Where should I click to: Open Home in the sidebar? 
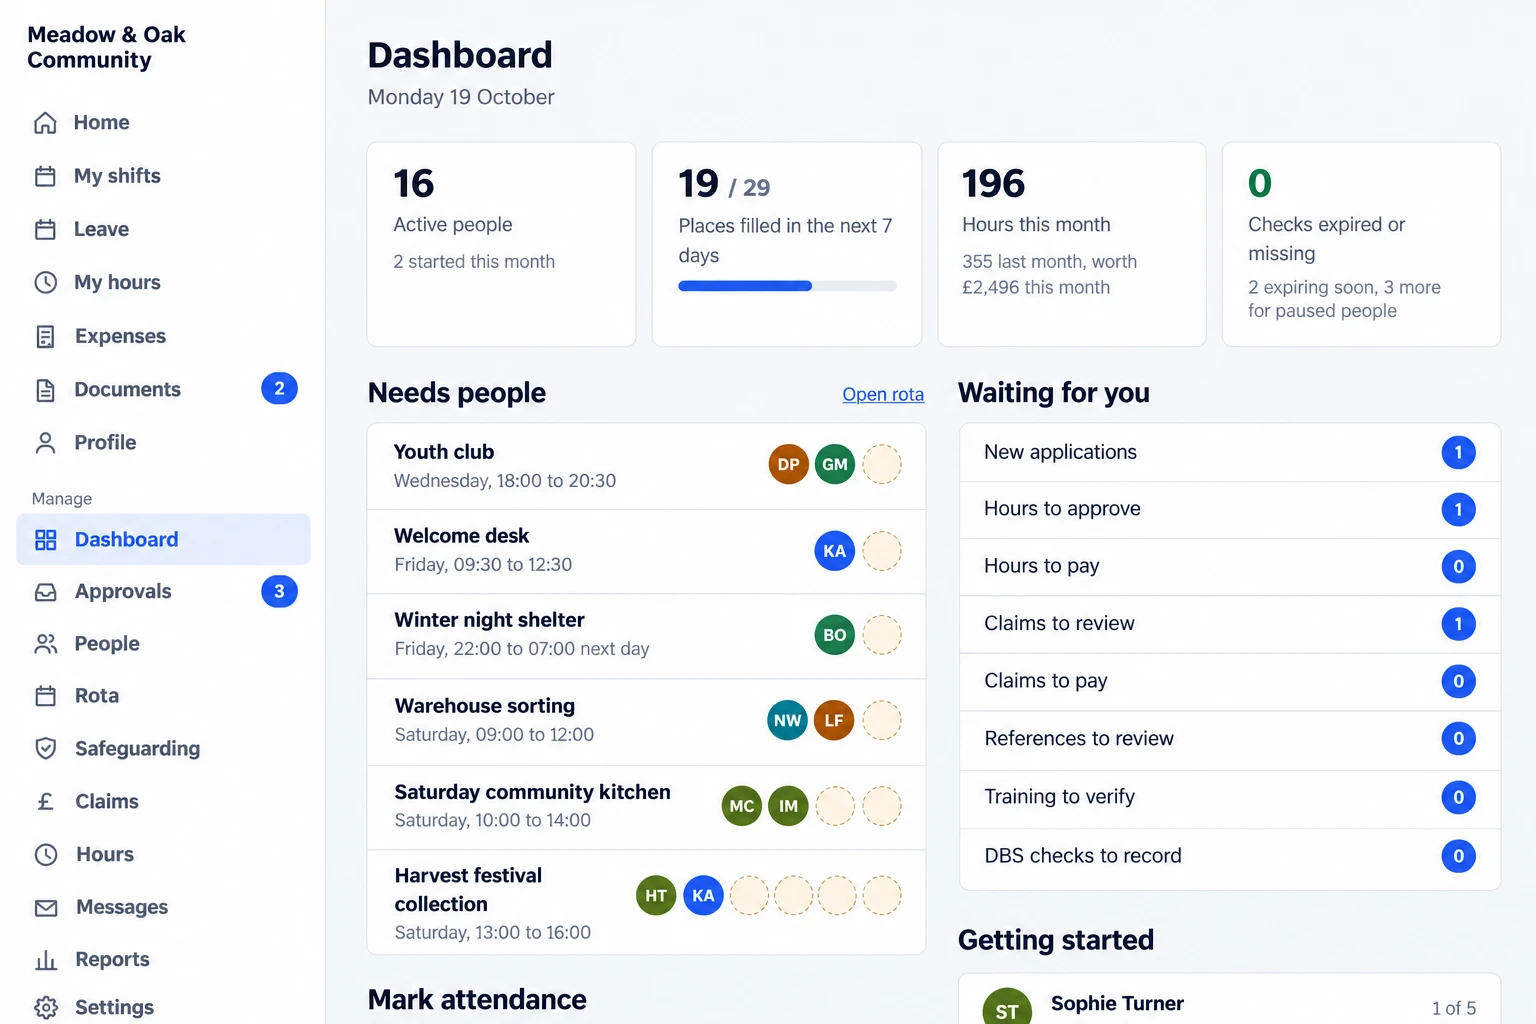tap(163, 123)
